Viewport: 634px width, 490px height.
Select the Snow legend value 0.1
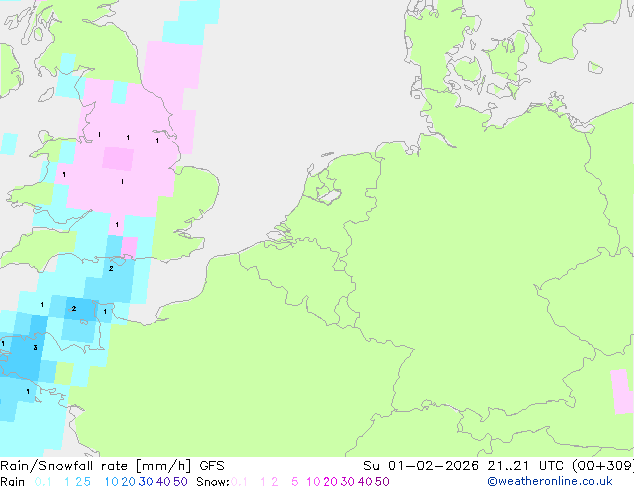click(x=239, y=482)
